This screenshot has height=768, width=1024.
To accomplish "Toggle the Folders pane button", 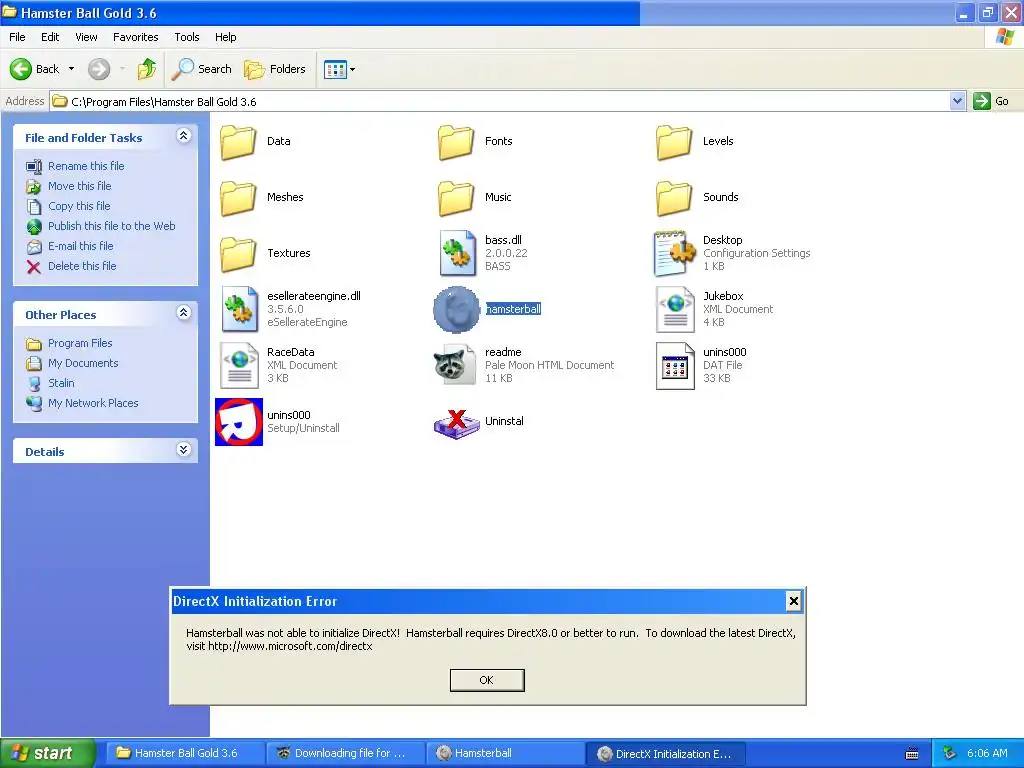I will point(274,69).
